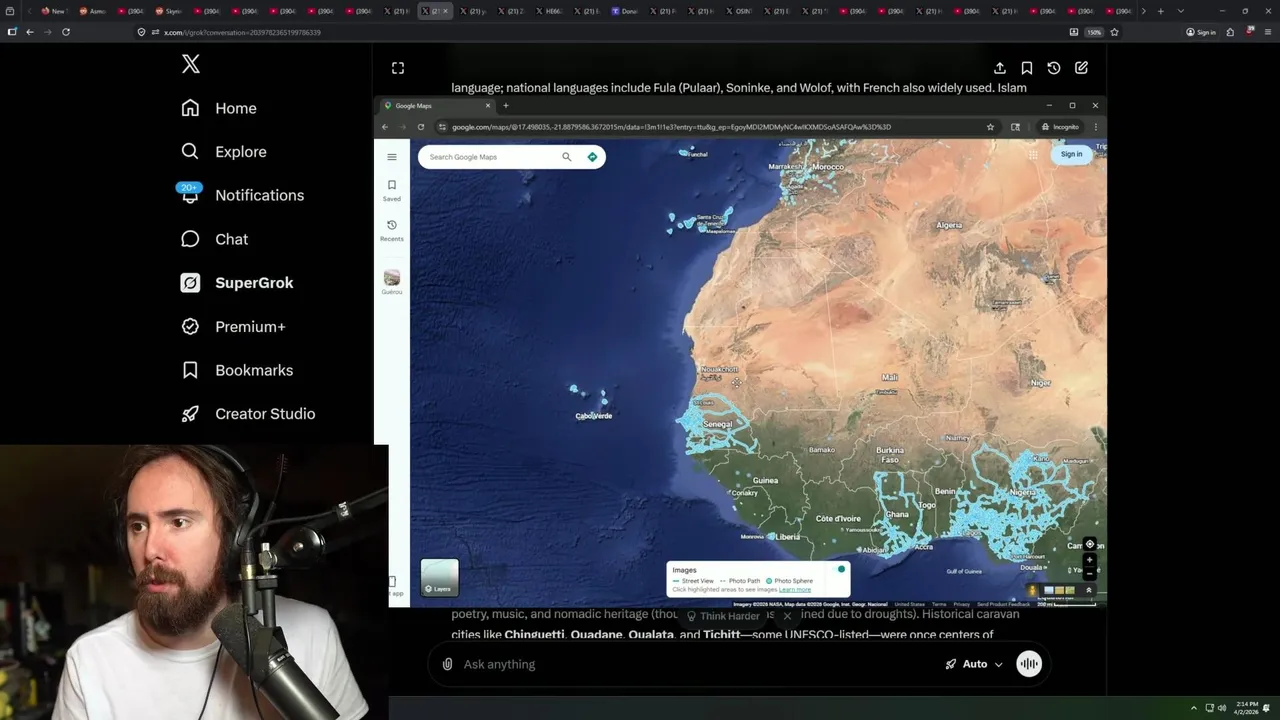The width and height of the screenshot is (1280, 720).
Task: Zoom in on the map
Action: tap(1089, 560)
